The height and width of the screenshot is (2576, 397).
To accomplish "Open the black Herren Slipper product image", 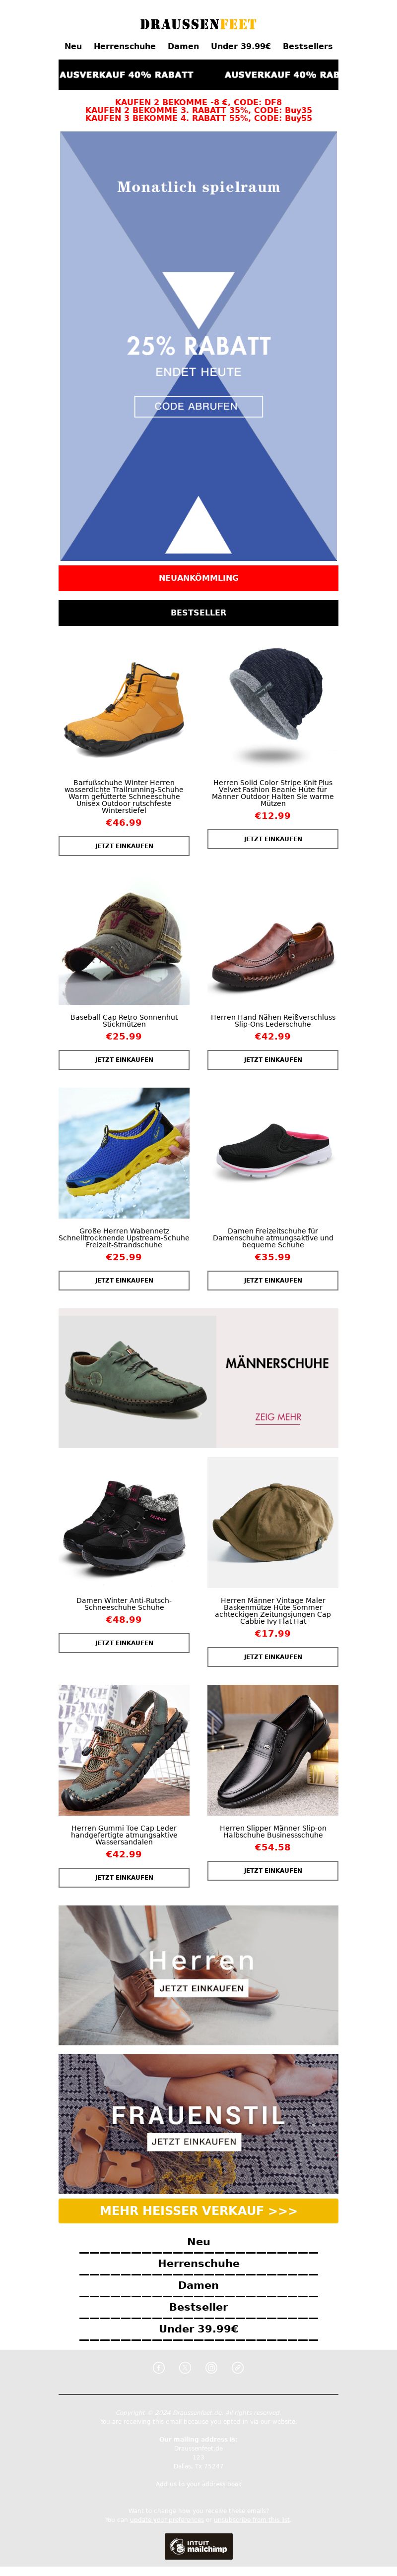I will coord(273,1750).
